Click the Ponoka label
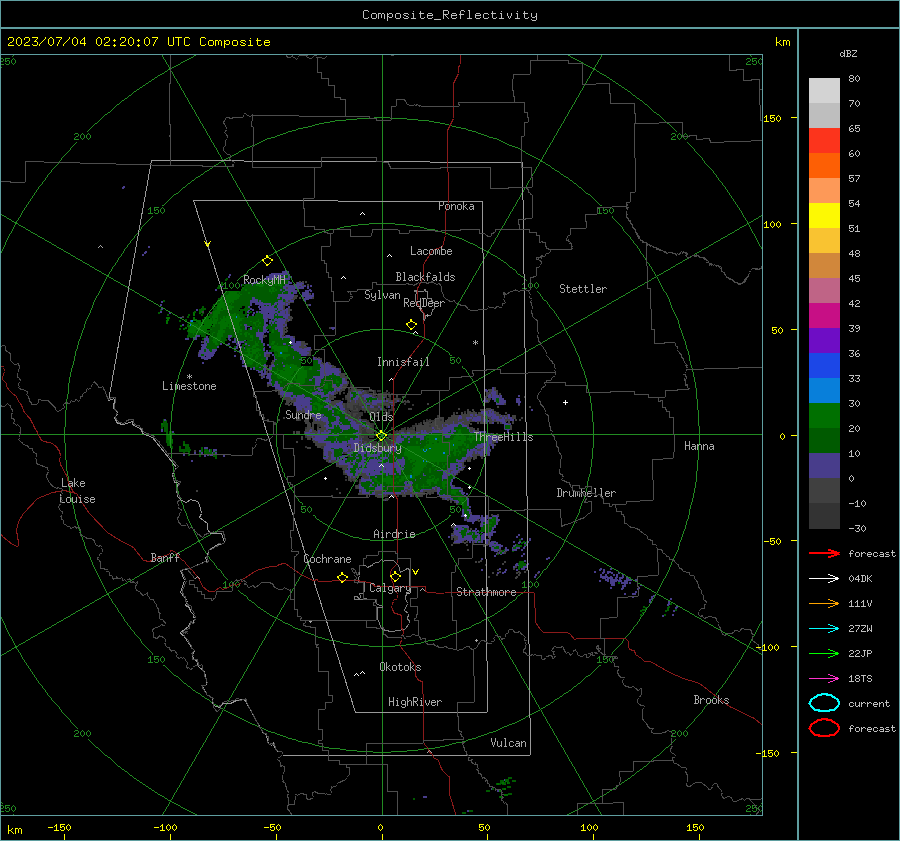This screenshot has height=841, width=900. coord(456,206)
